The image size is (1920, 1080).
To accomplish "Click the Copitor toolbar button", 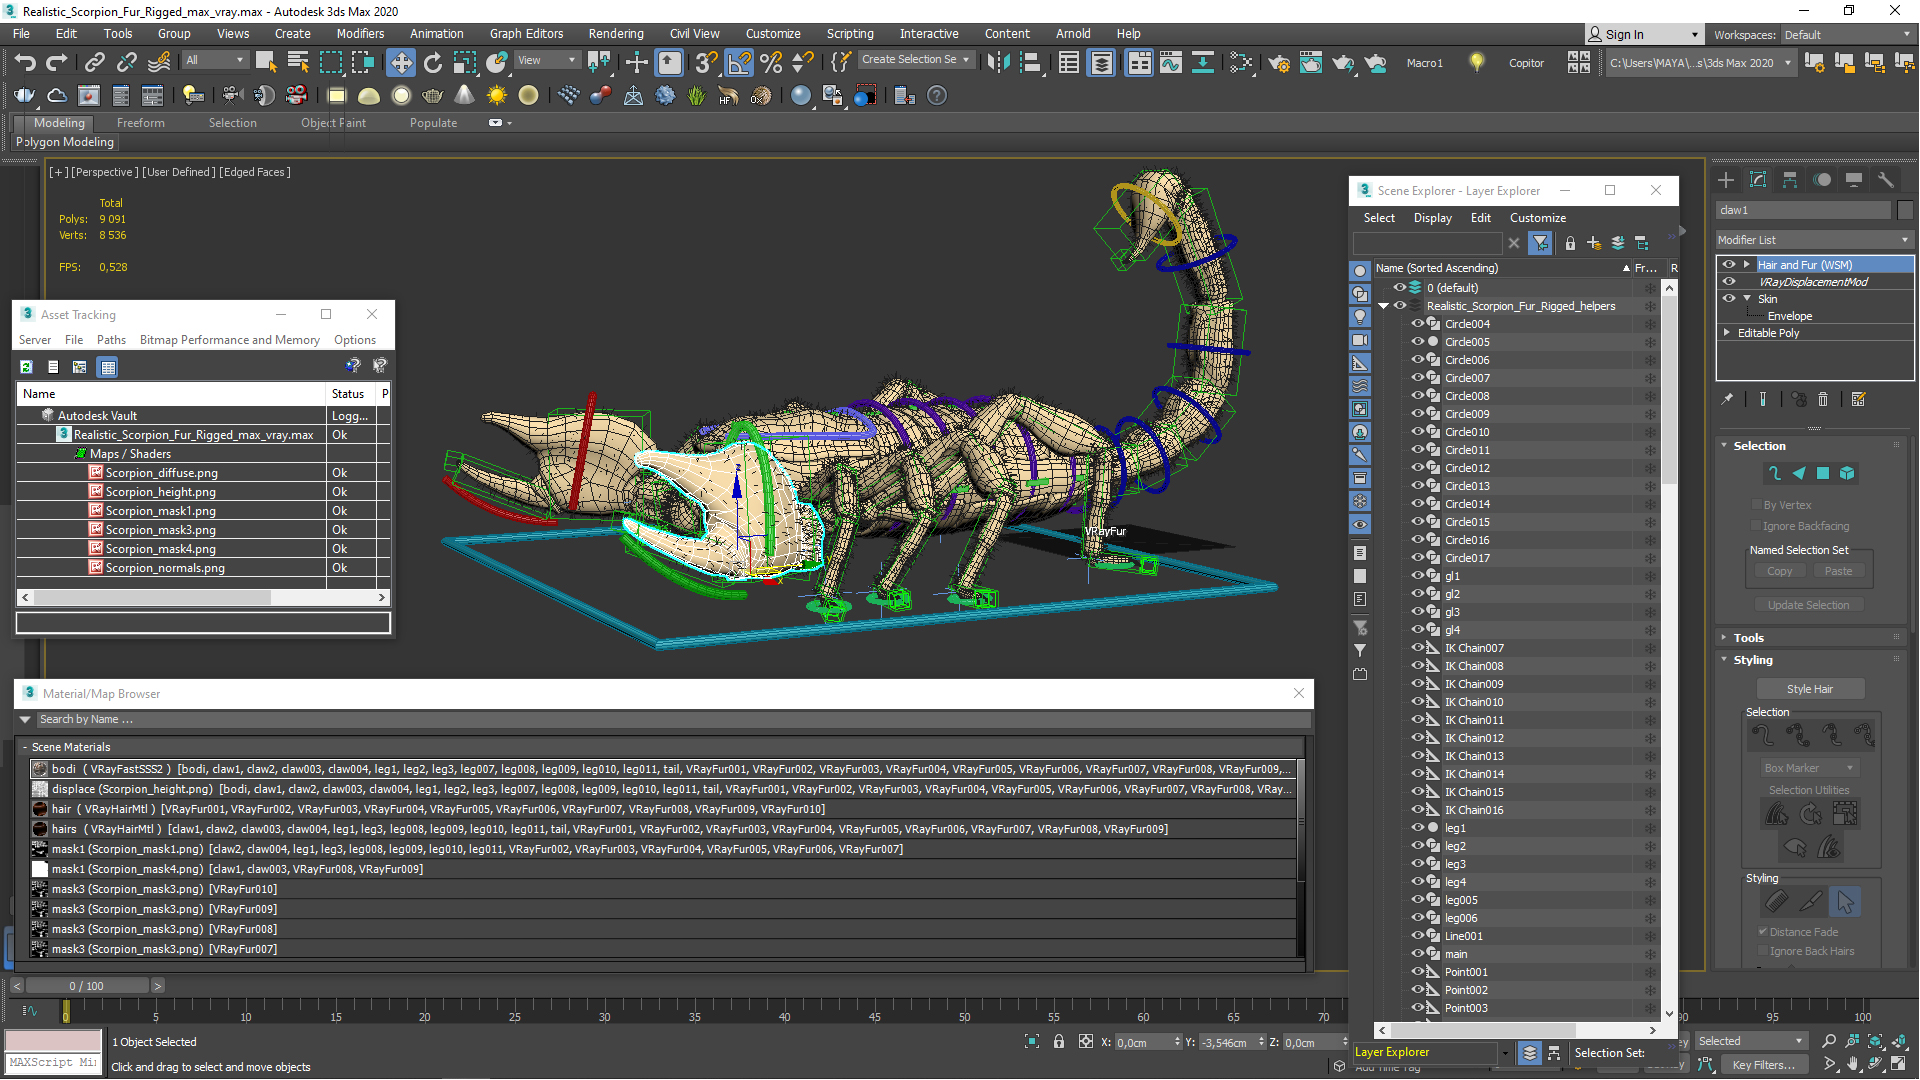I will (x=1526, y=63).
